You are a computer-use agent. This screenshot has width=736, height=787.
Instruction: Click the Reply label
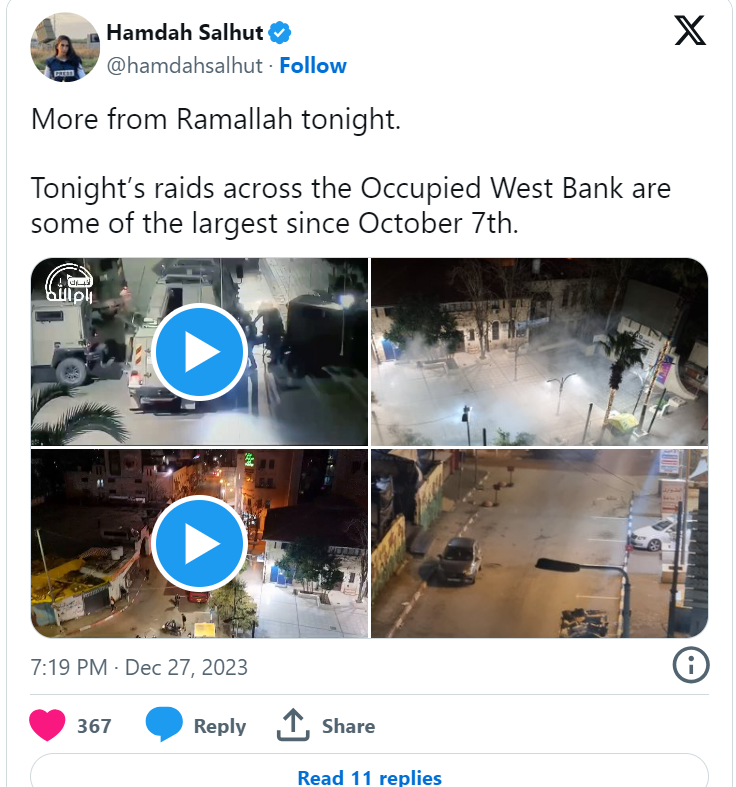click(220, 726)
